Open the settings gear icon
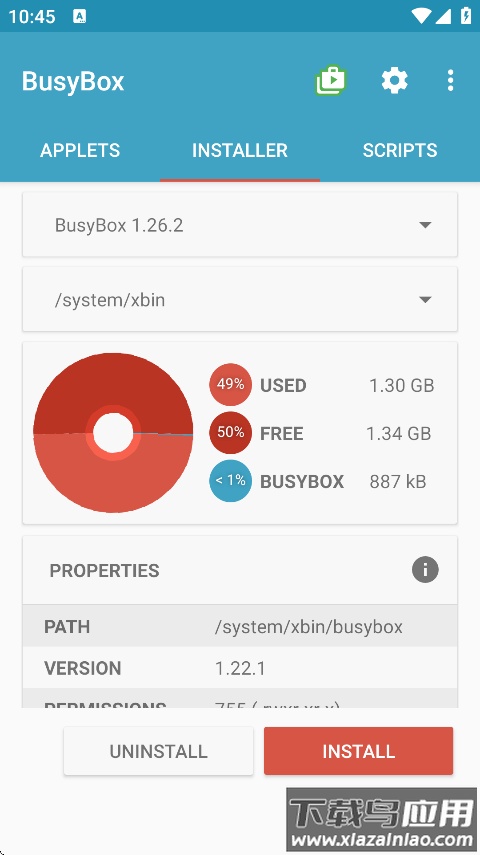This screenshot has width=480, height=855. [x=394, y=81]
